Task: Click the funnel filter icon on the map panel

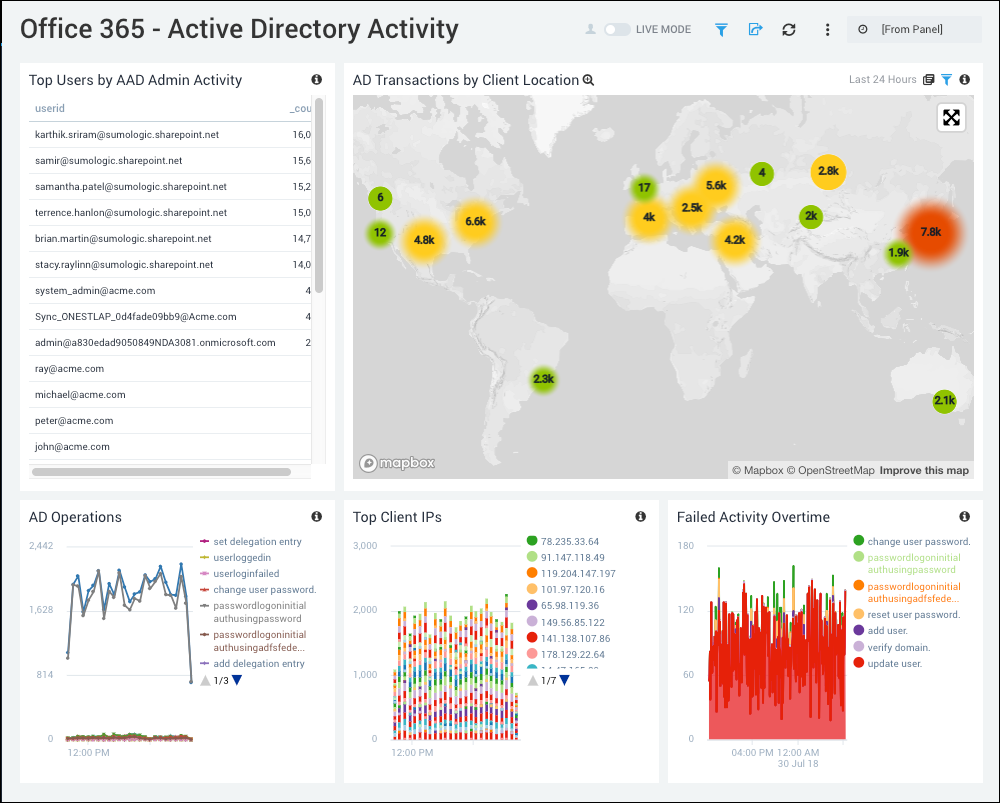Action: point(946,79)
